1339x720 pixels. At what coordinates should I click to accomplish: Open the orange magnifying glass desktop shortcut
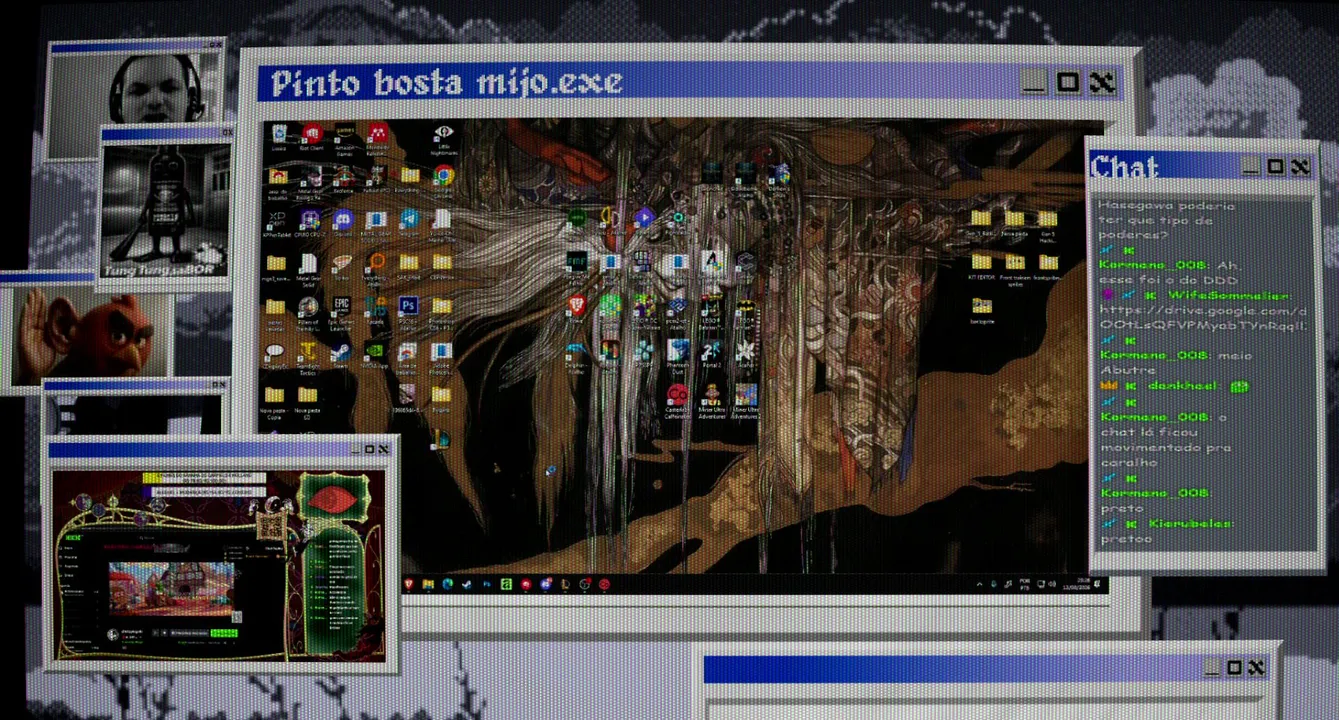click(376, 266)
